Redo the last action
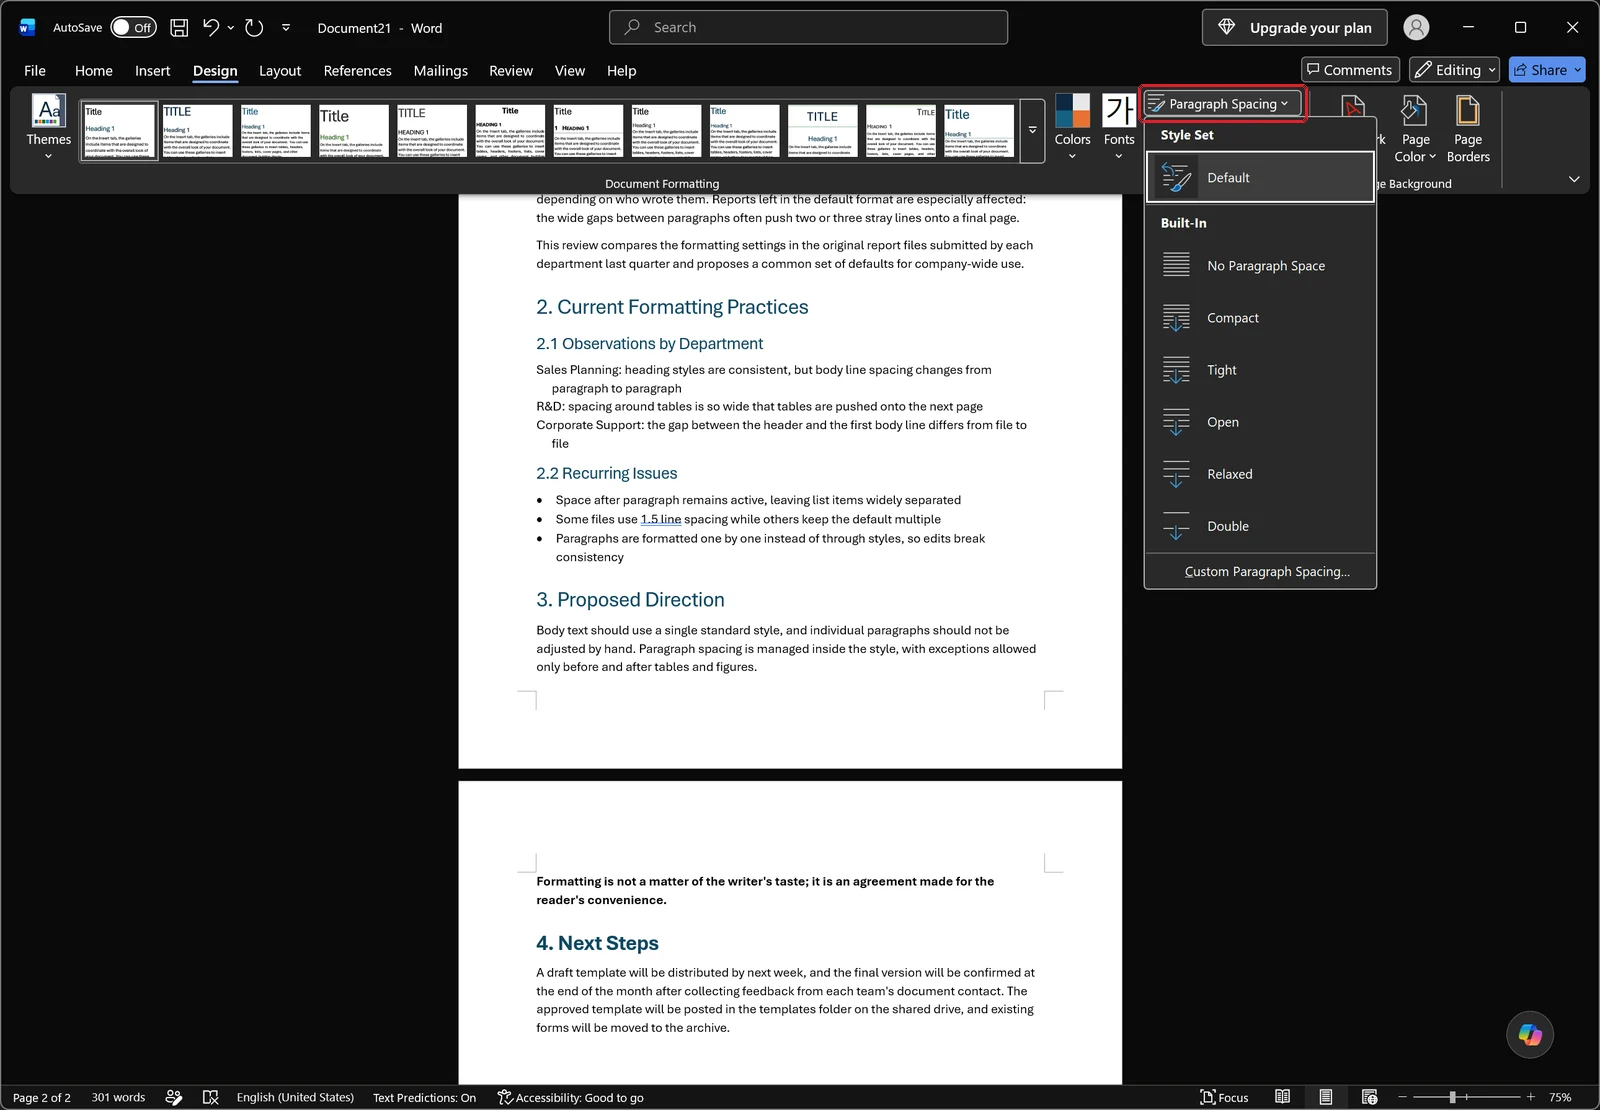 [x=254, y=28]
